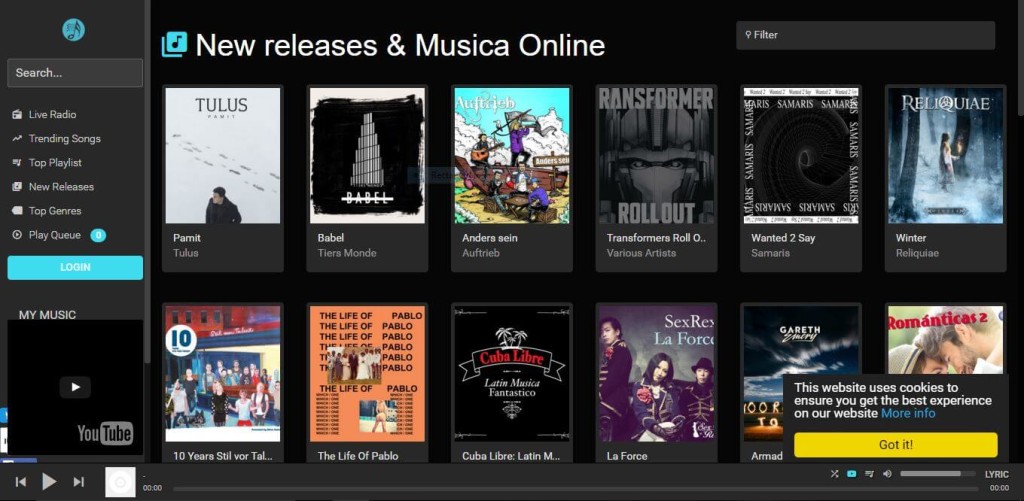Open 10 Years Stil vor Talent cover
The height and width of the screenshot is (501, 1024).
pyautogui.click(x=223, y=374)
